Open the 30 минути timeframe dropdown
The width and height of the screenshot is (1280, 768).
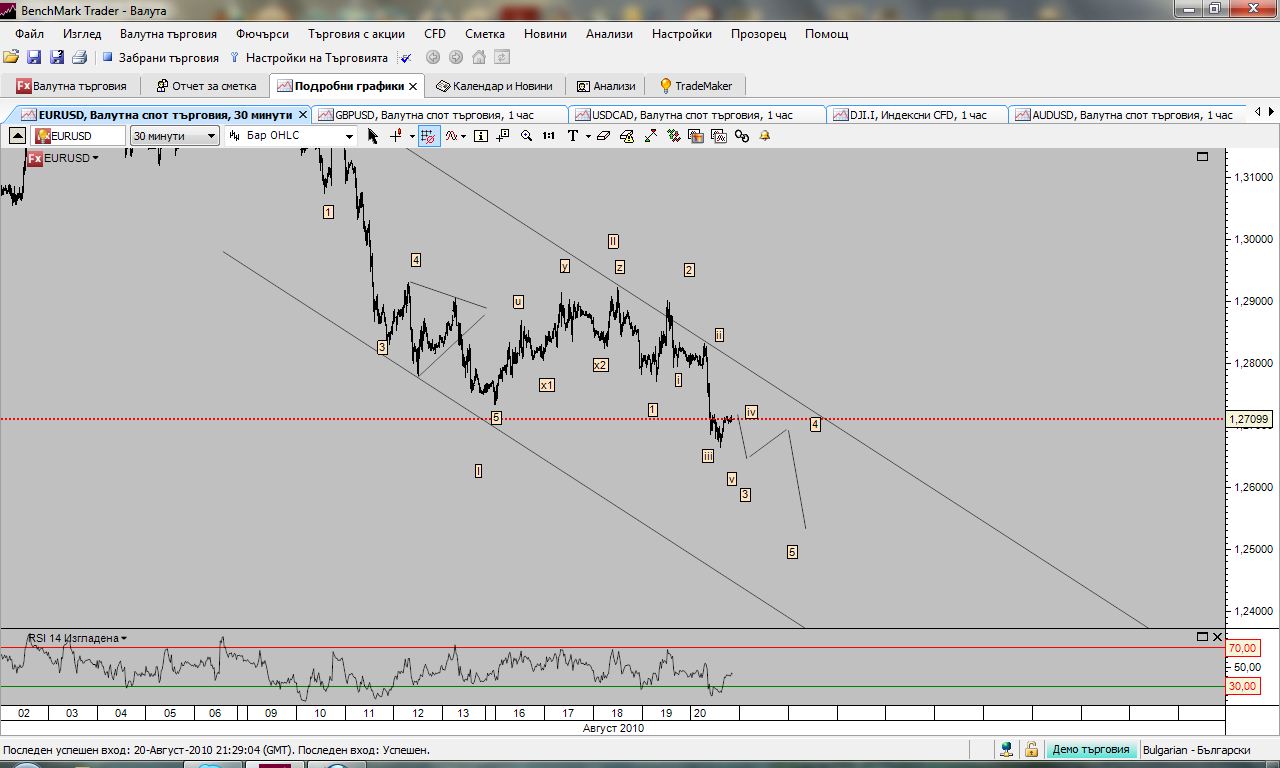tap(175, 136)
